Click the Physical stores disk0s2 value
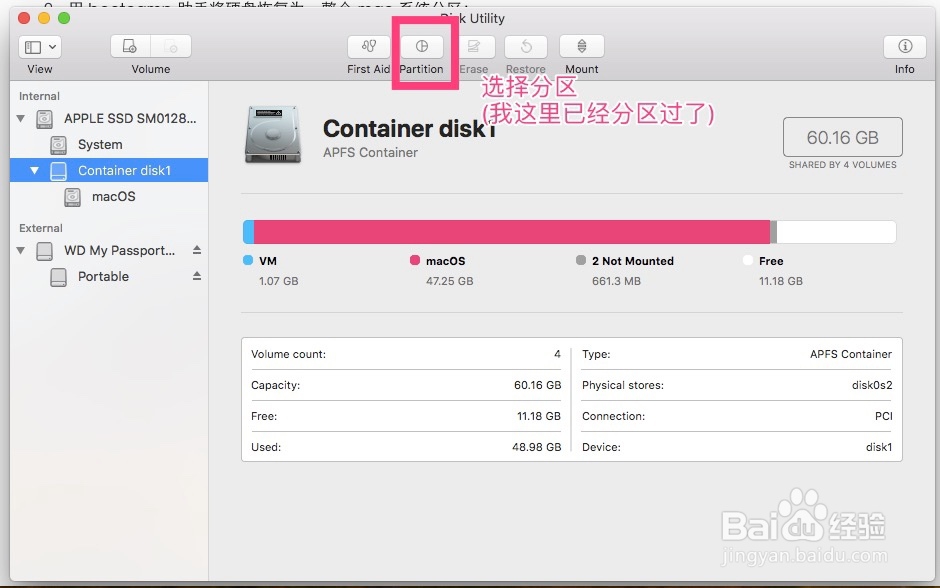 872,385
